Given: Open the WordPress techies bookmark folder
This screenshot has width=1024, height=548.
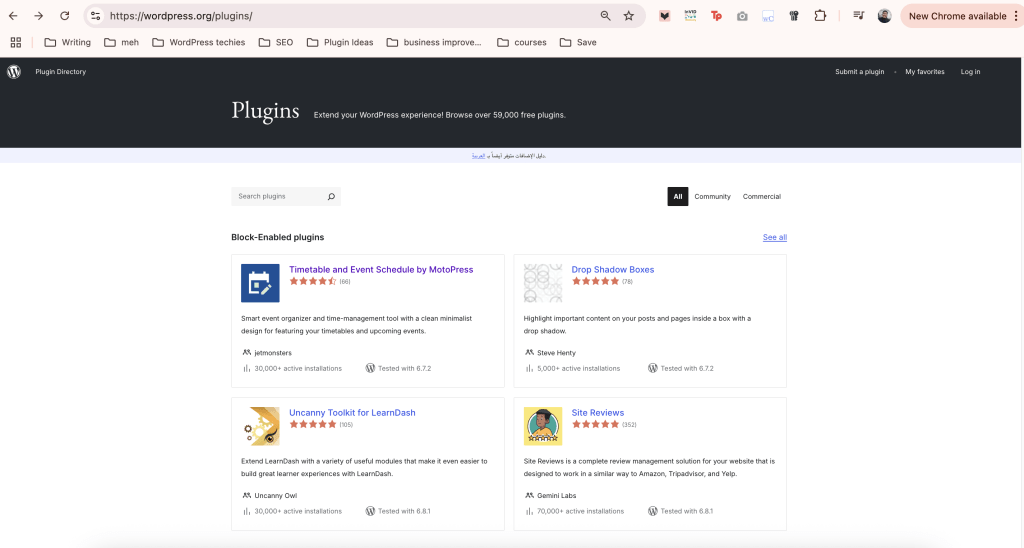Looking at the screenshot, I should (x=198, y=42).
